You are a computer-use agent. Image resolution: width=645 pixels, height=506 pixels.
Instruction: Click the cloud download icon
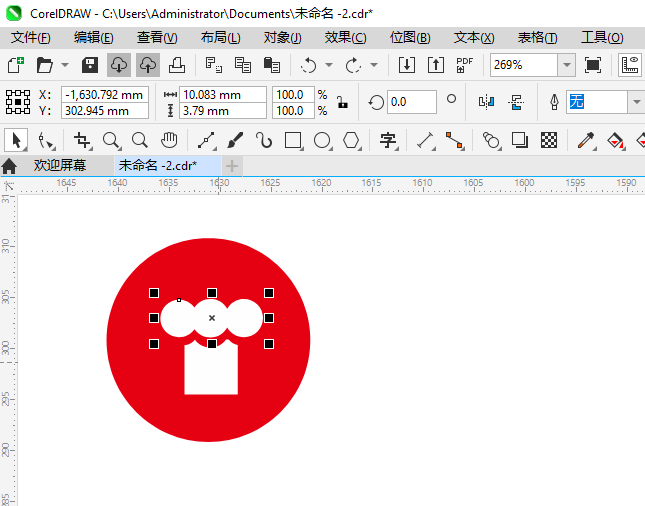(119, 65)
